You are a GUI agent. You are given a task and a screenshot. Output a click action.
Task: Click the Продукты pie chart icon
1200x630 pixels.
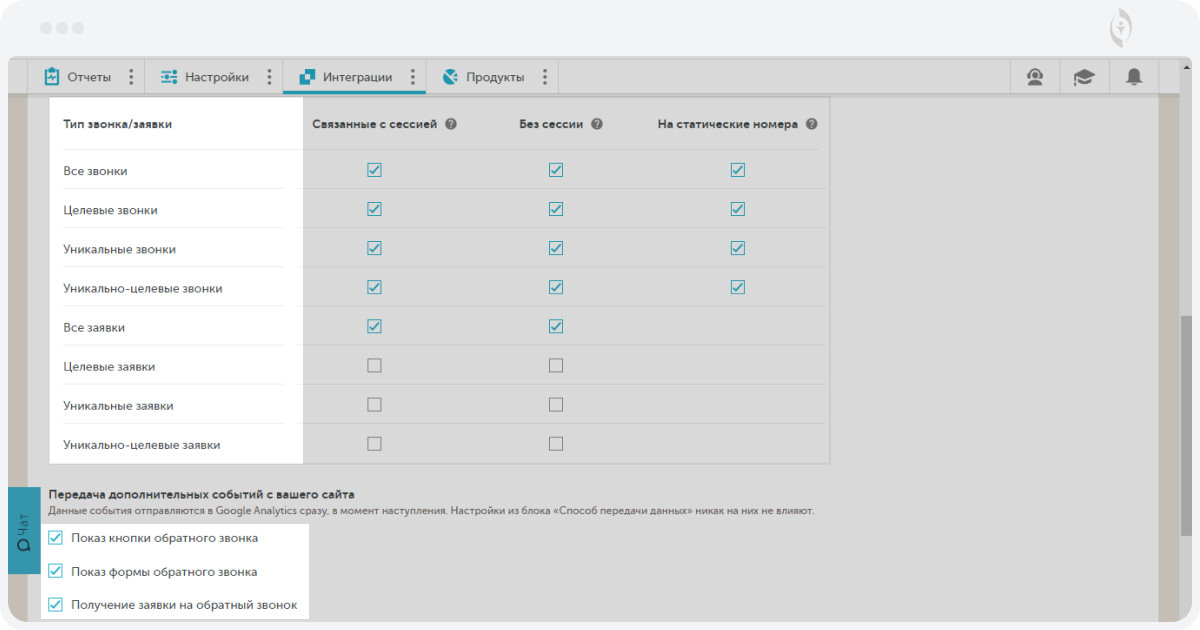coord(450,77)
